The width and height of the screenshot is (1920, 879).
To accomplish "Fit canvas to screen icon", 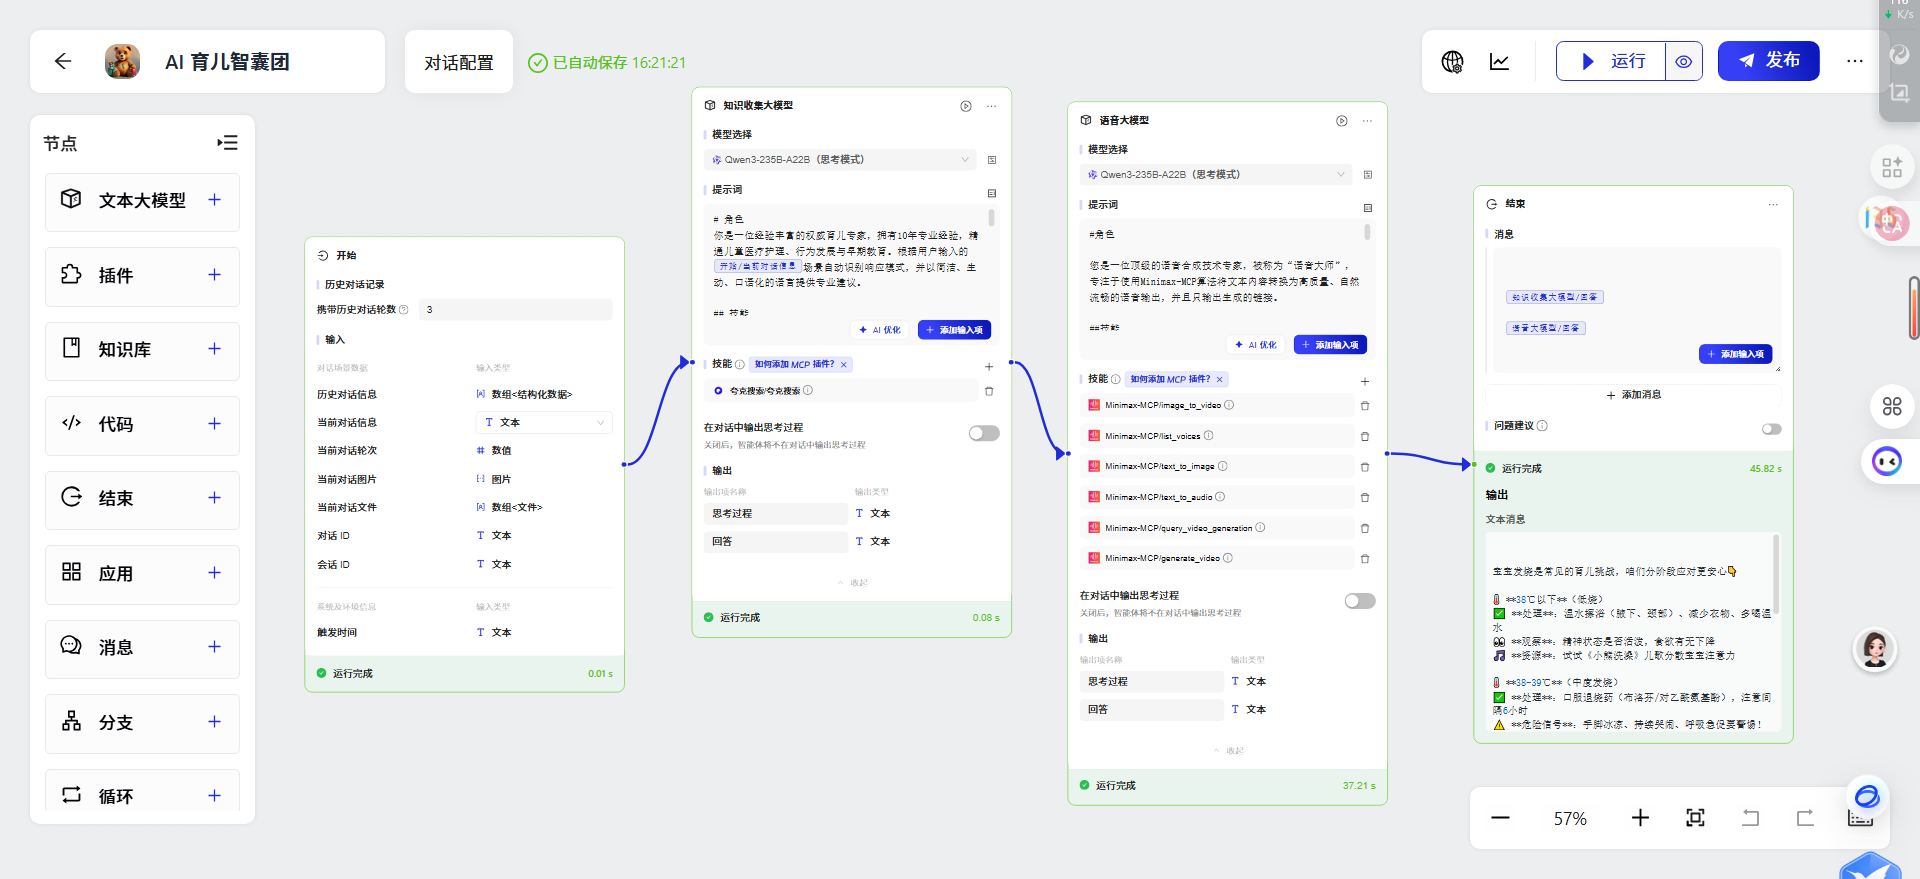I will click(1695, 818).
